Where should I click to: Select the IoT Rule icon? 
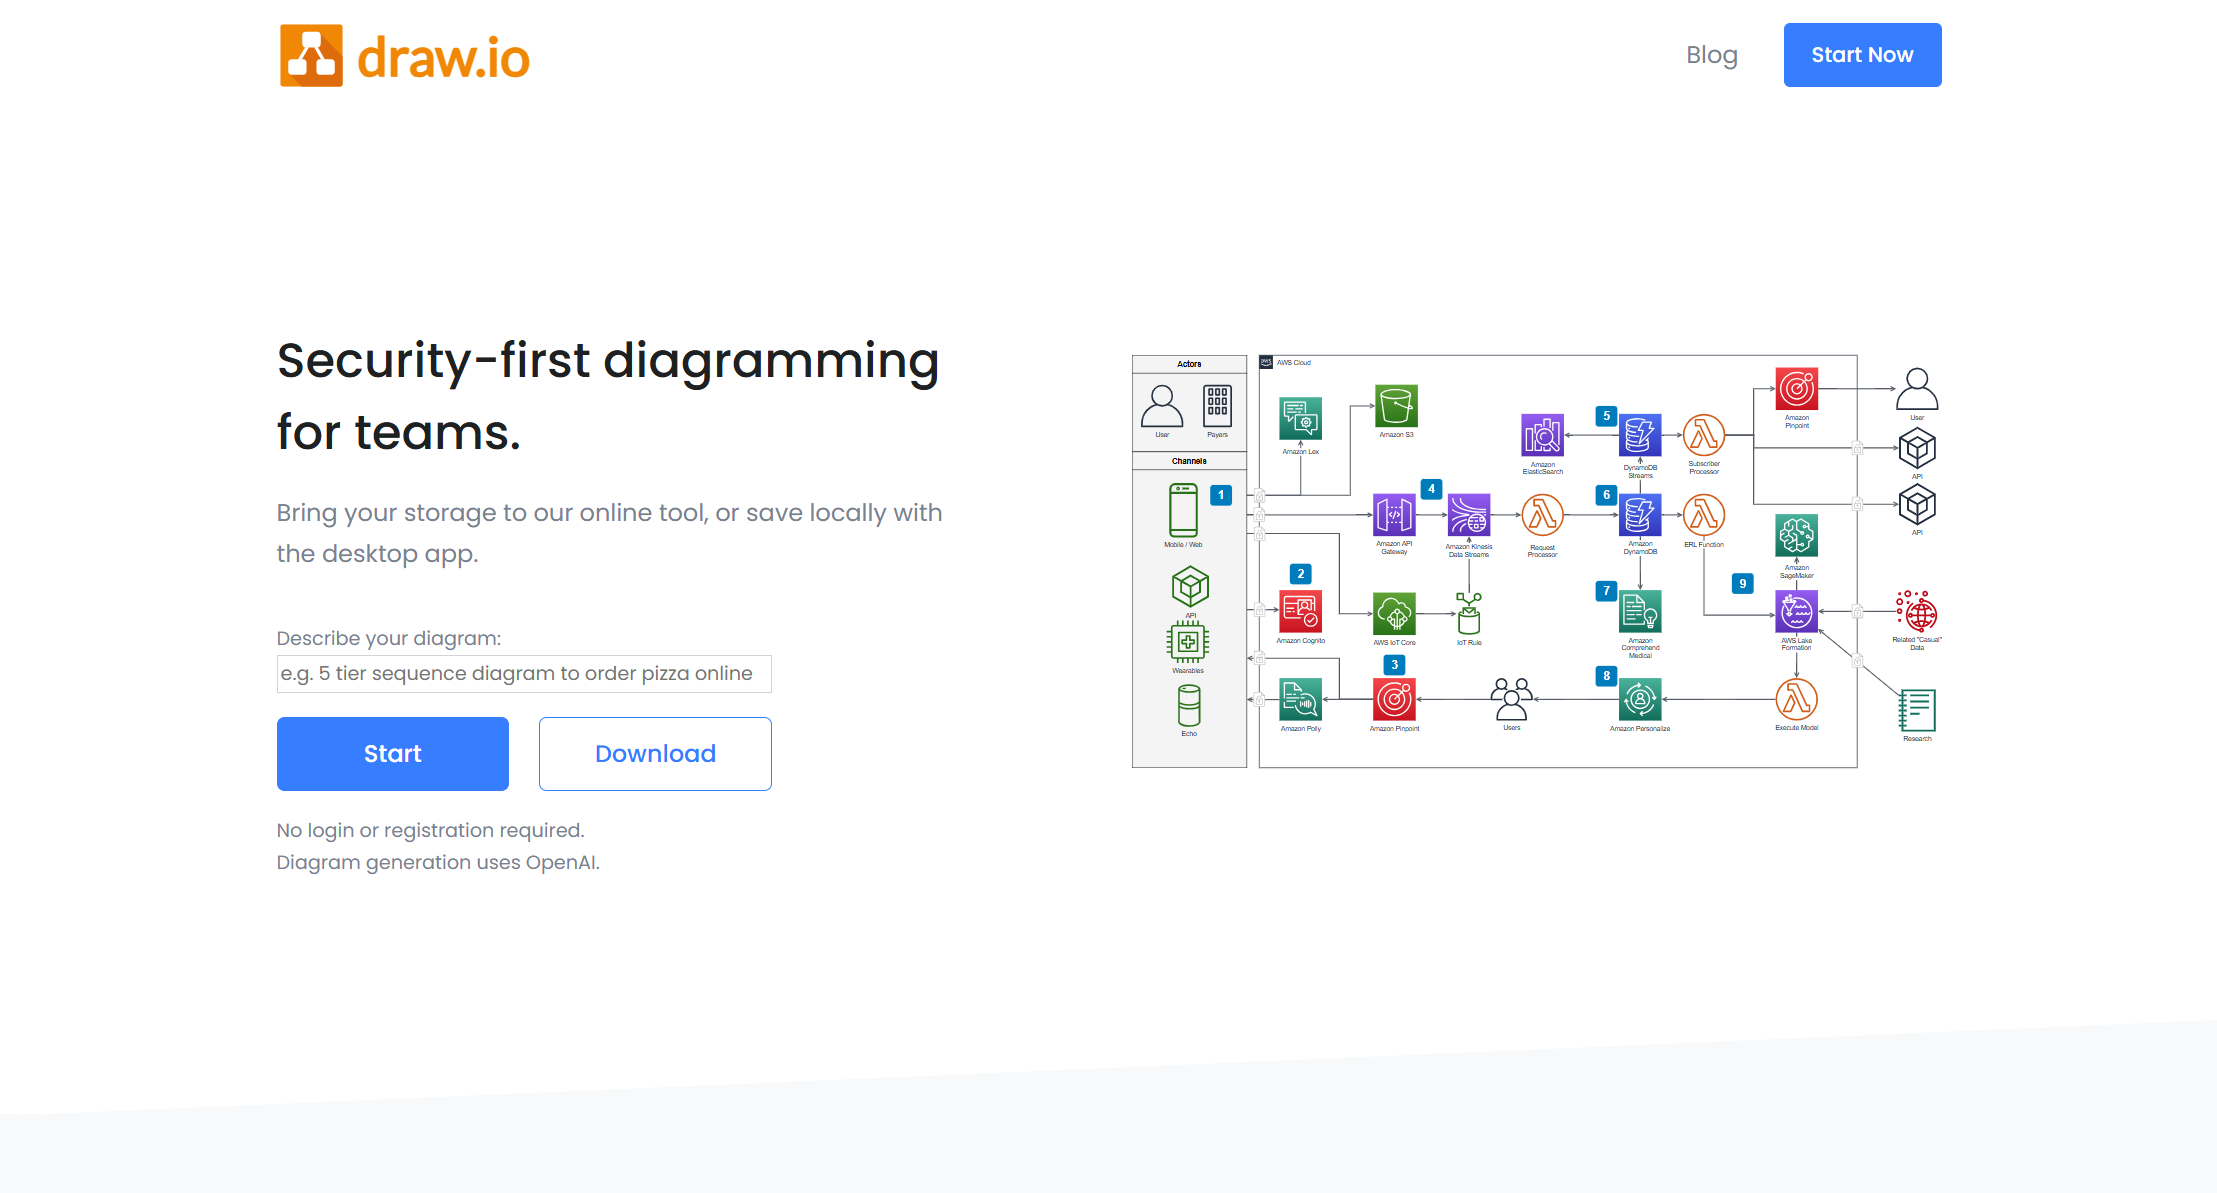click(1469, 613)
